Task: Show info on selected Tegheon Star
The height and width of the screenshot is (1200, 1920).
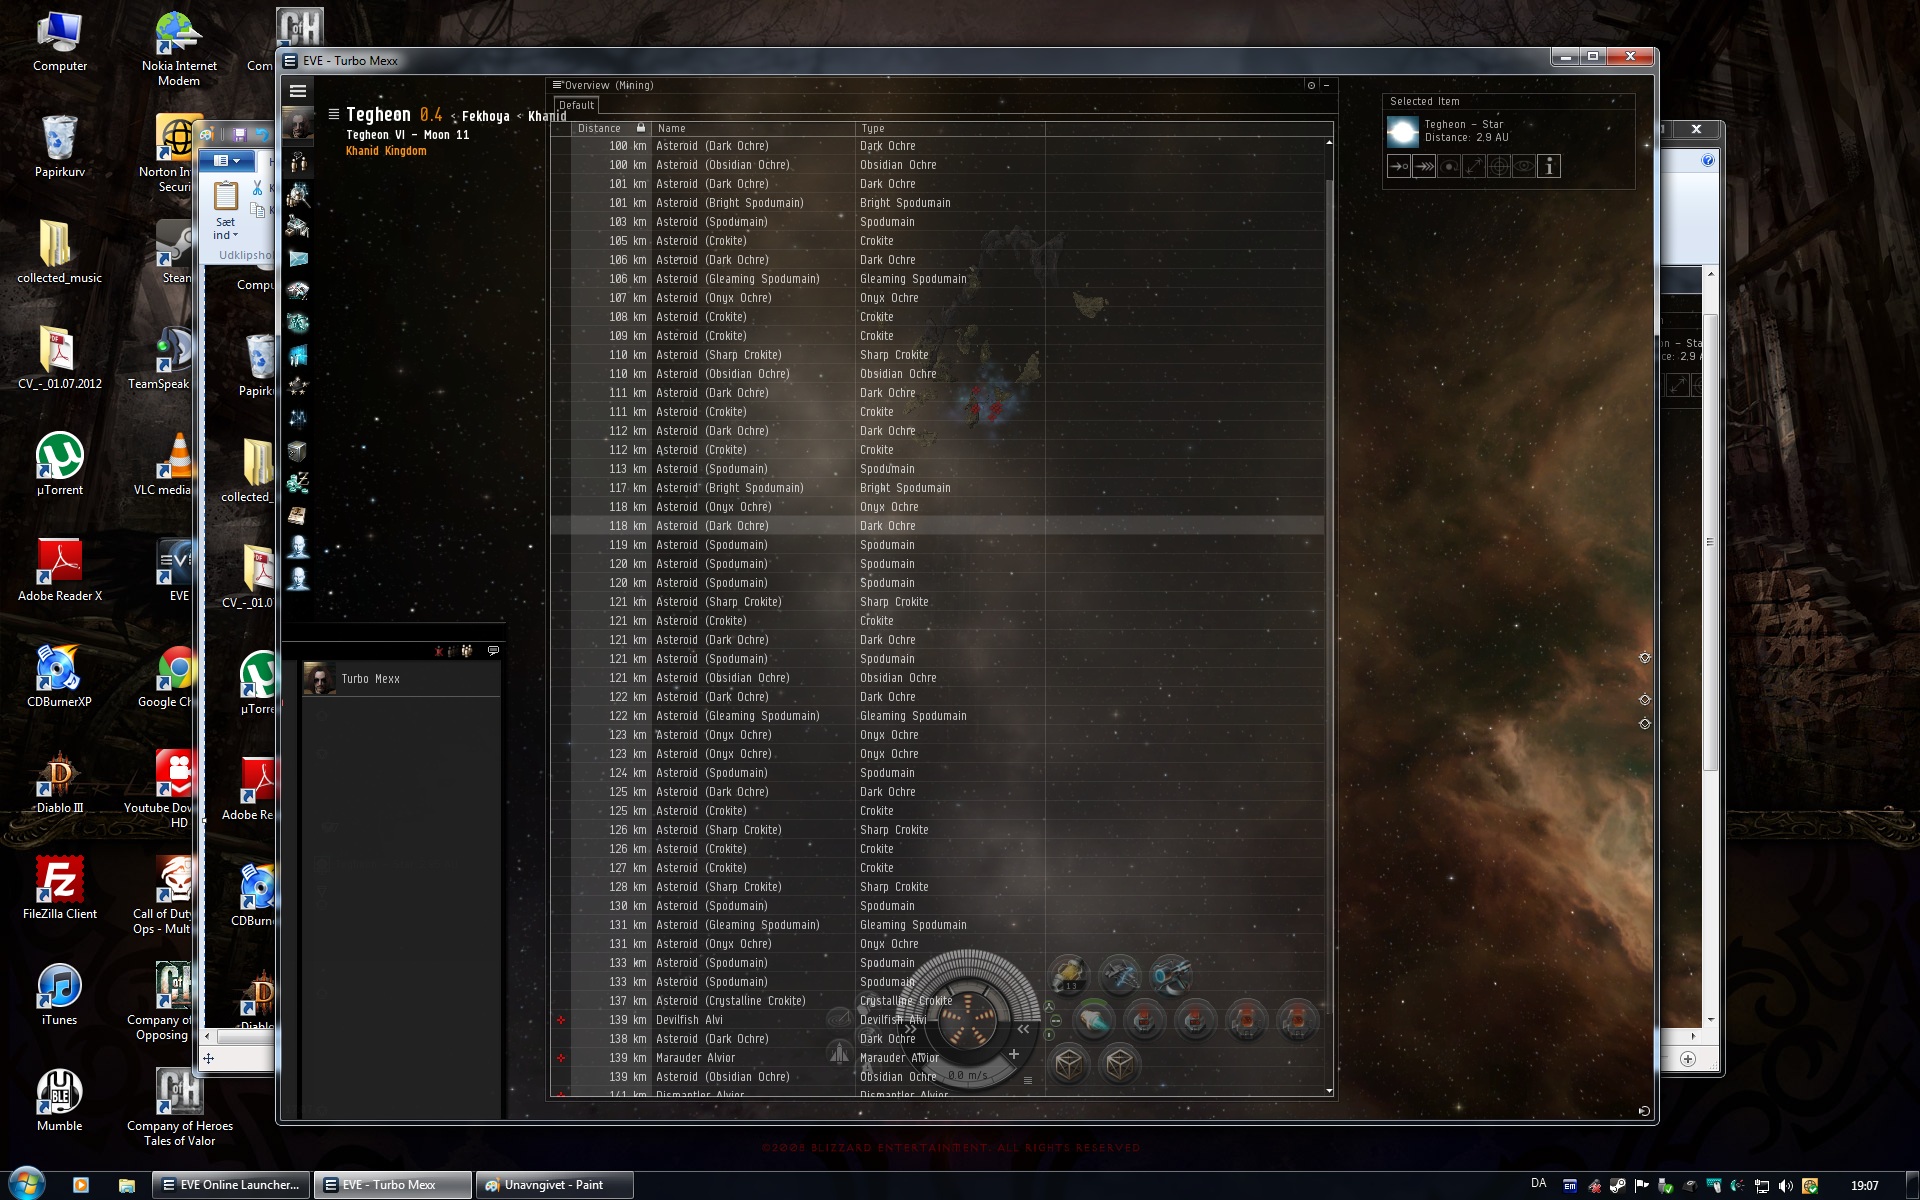Action: pyautogui.click(x=1549, y=167)
